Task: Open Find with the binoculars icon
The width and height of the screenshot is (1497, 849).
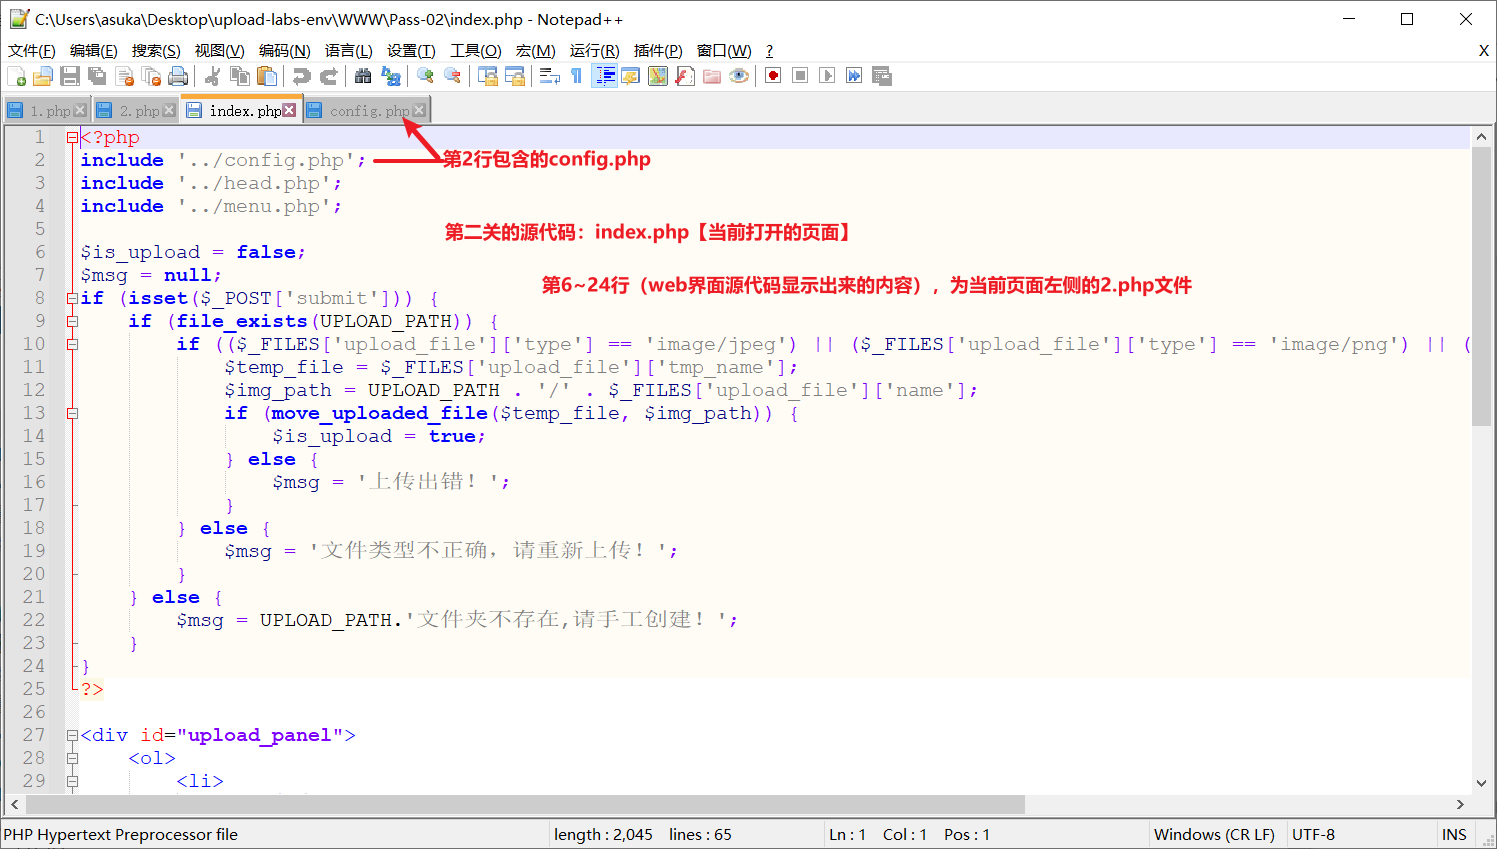Action: tap(363, 76)
